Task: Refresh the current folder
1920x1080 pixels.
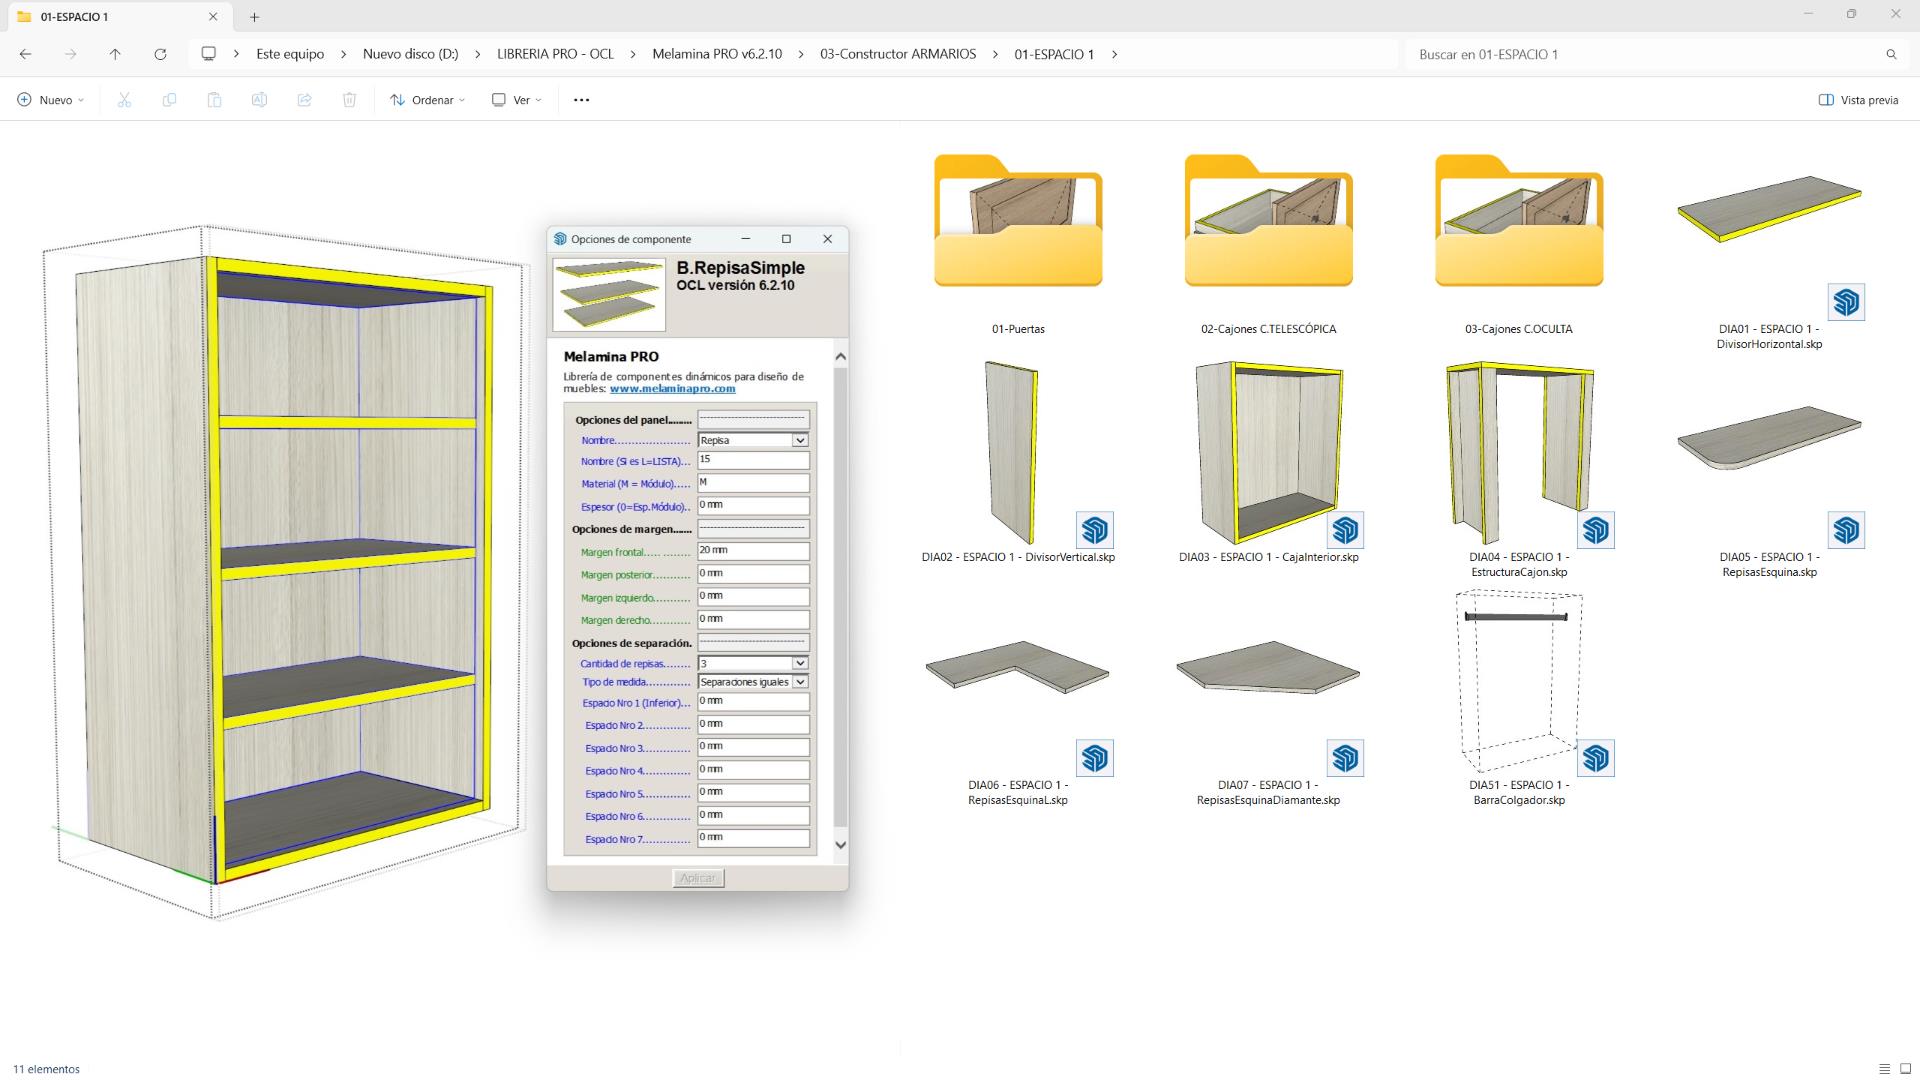Action: point(160,54)
